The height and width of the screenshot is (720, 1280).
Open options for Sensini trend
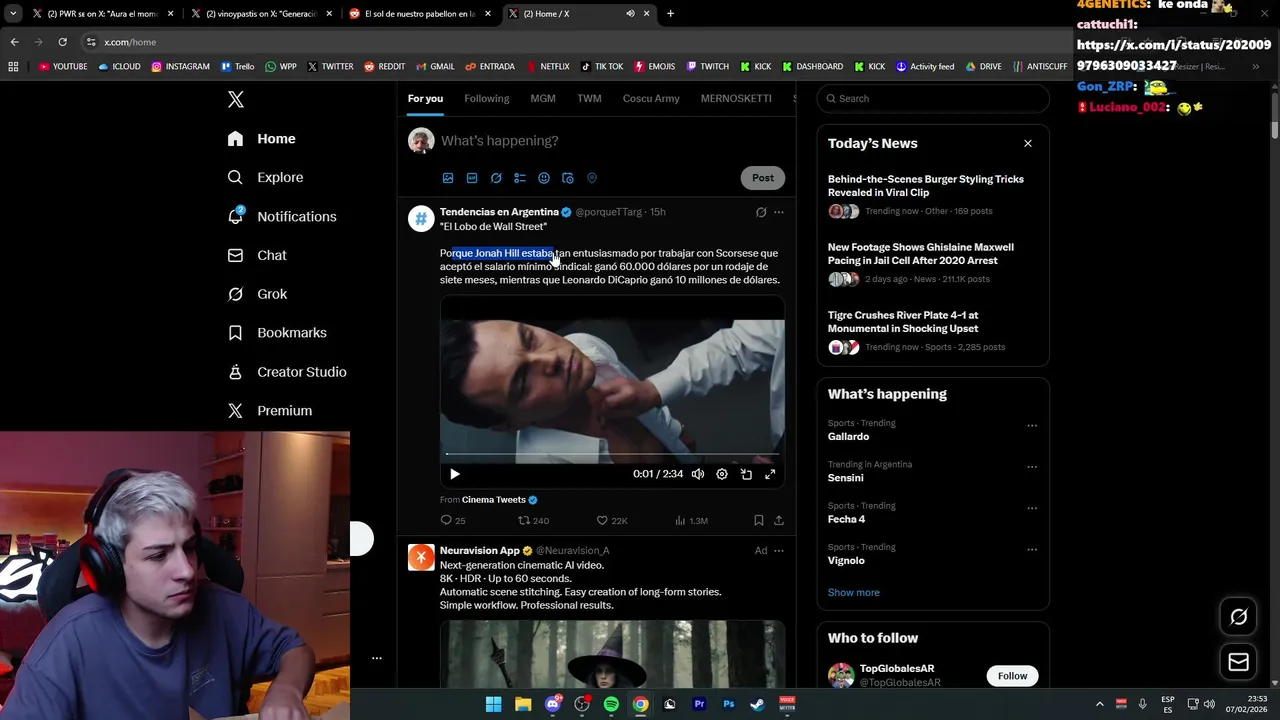tap(1032, 467)
